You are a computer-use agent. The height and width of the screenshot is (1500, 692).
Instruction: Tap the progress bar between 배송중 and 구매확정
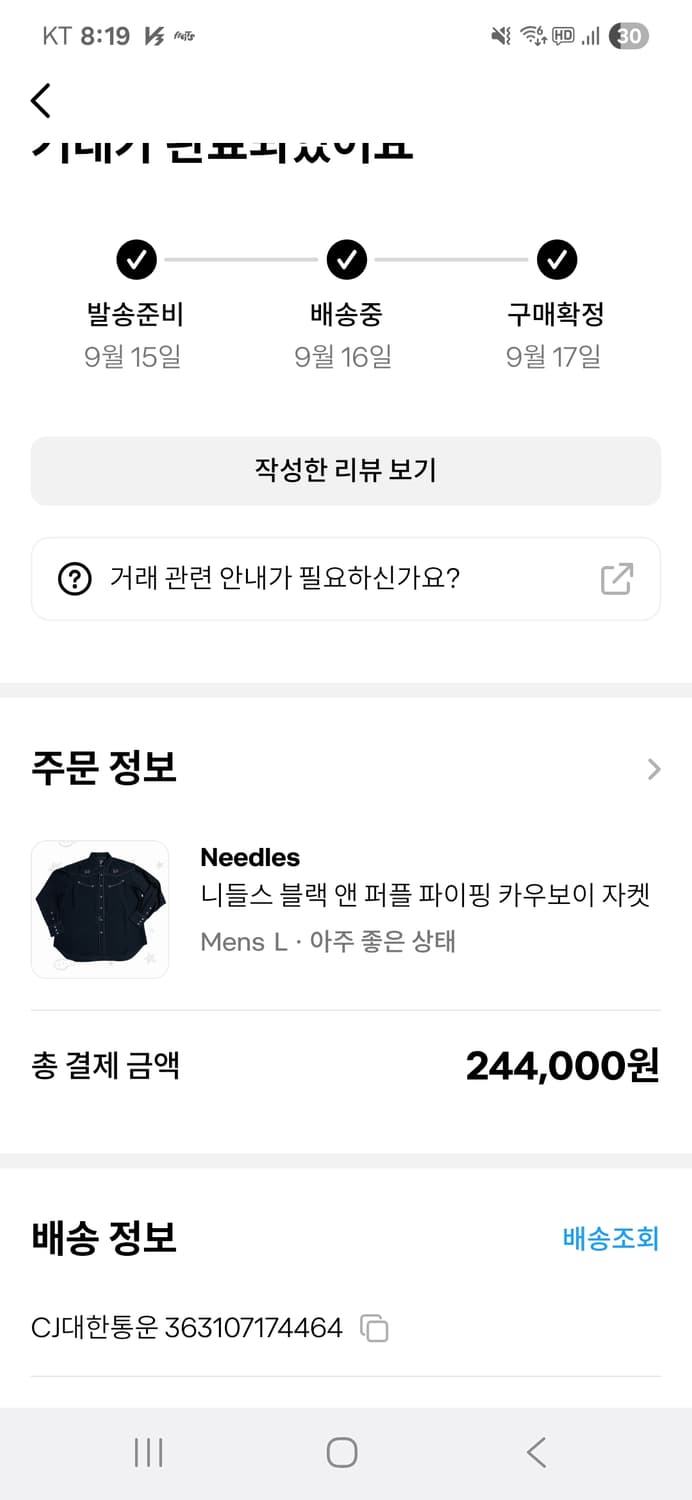(x=452, y=259)
